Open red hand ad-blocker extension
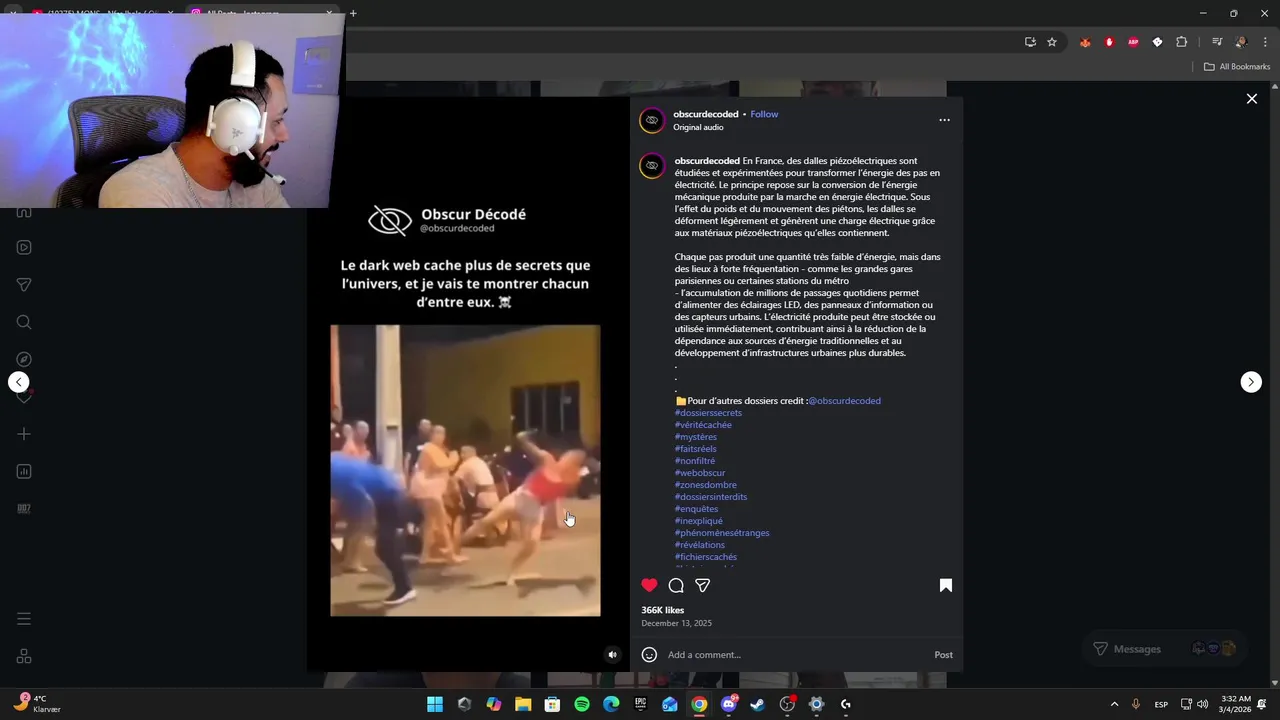This screenshot has width=1280, height=720. pyautogui.click(x=1109, y=42)
